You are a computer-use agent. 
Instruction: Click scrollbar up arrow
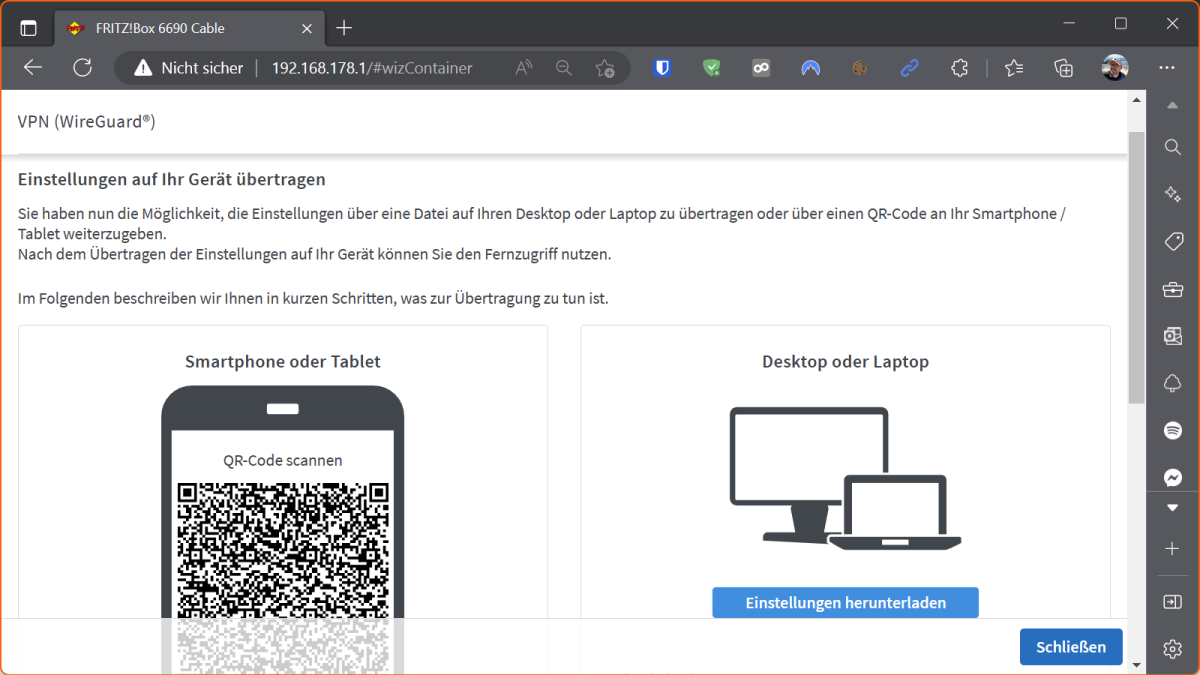(x=1135, y=98)
